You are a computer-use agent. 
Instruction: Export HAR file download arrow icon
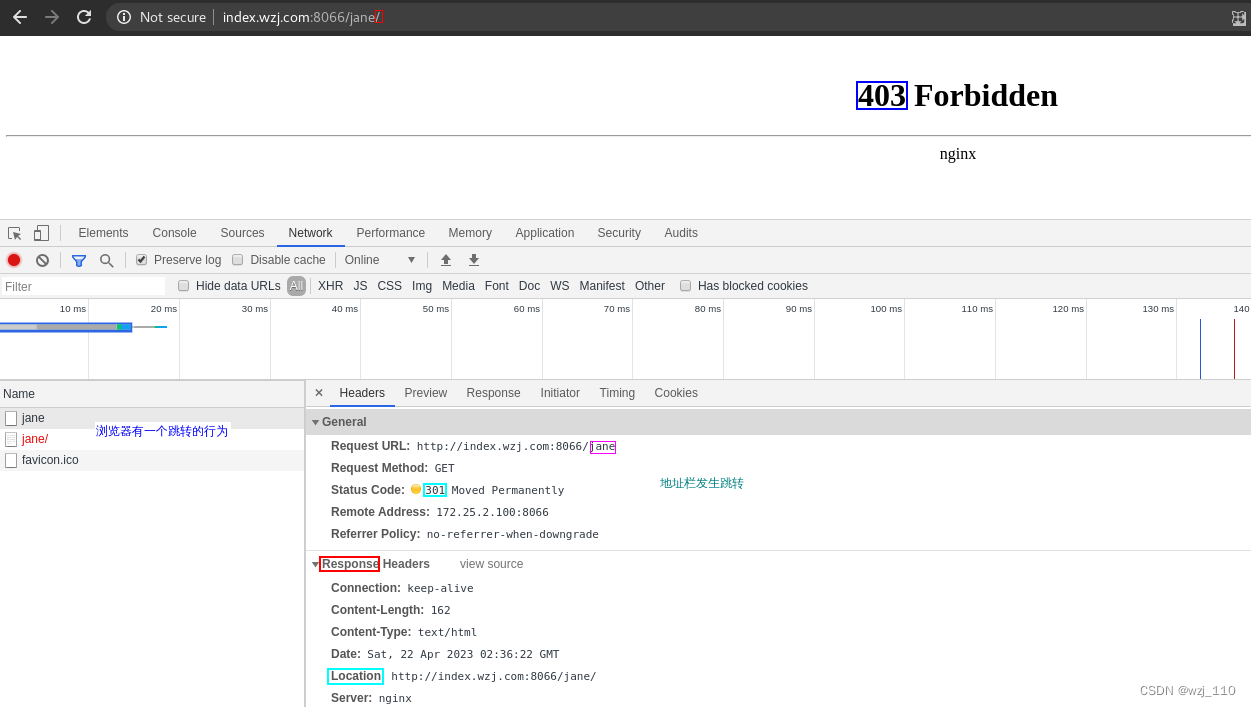click(x=474, y=260)
